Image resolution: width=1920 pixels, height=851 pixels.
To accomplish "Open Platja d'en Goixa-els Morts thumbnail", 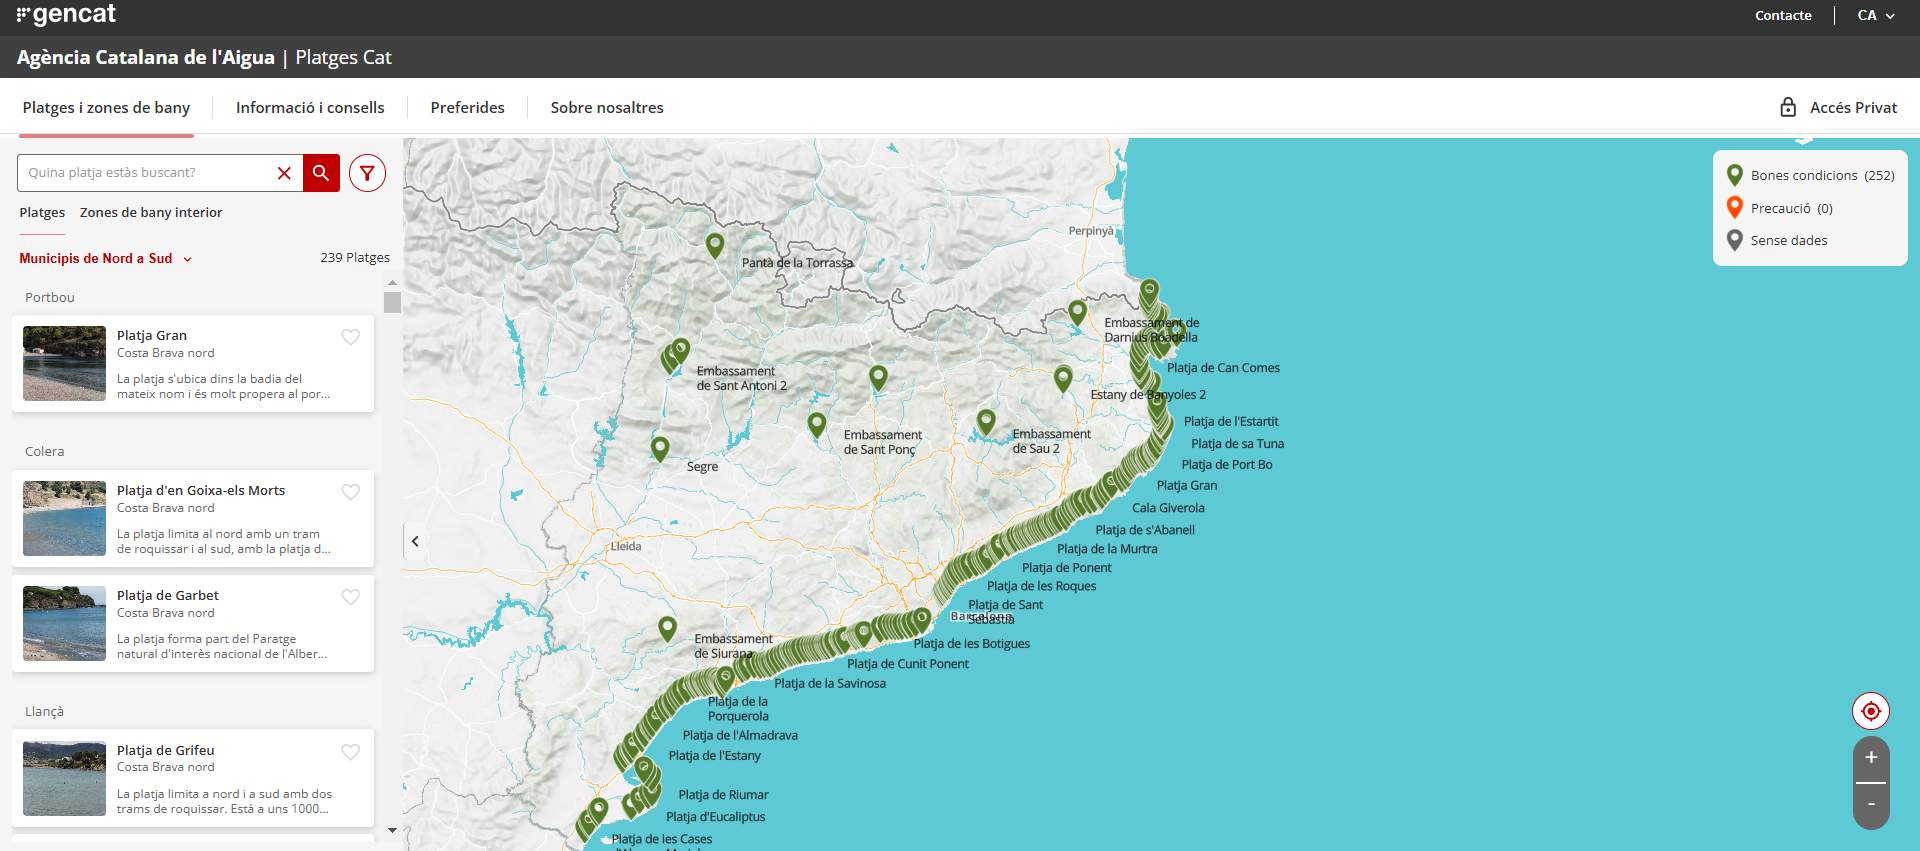I will (64, 518).
